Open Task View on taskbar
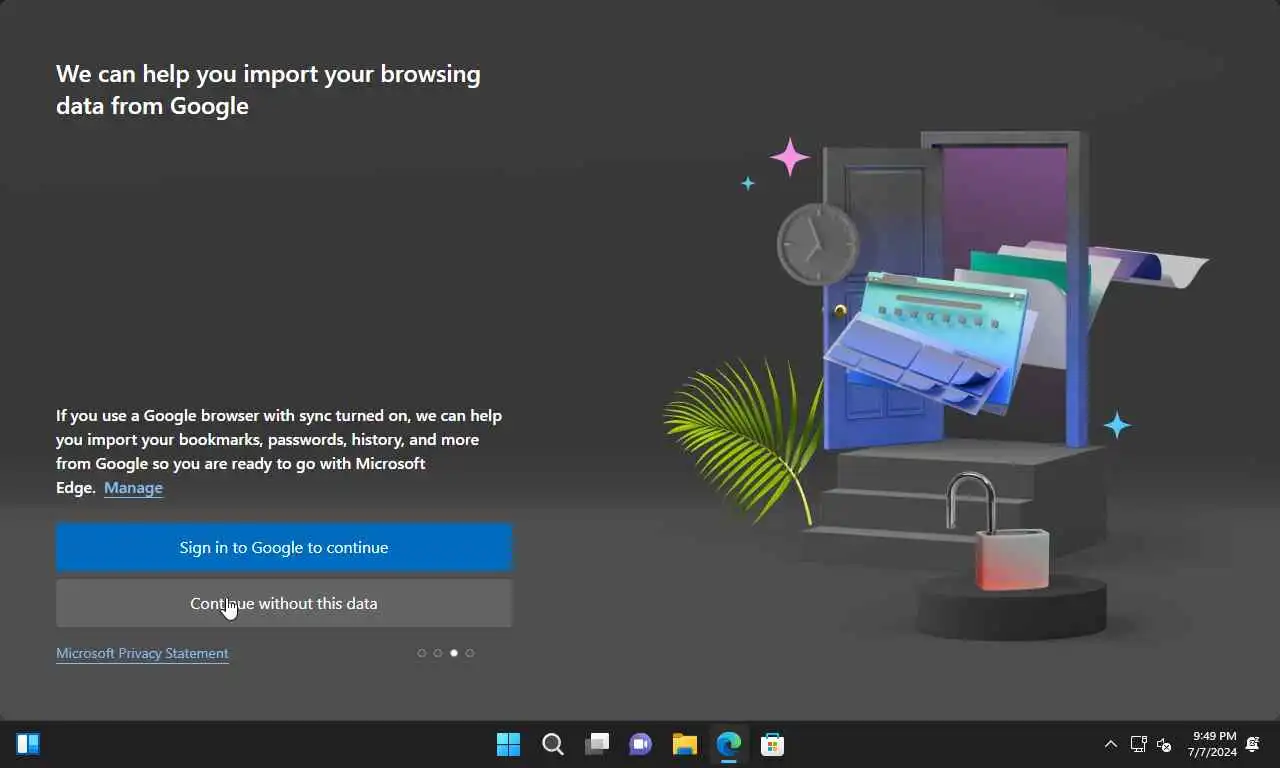Viewport: 1280px width, 768px height. [x=597, y=744]
